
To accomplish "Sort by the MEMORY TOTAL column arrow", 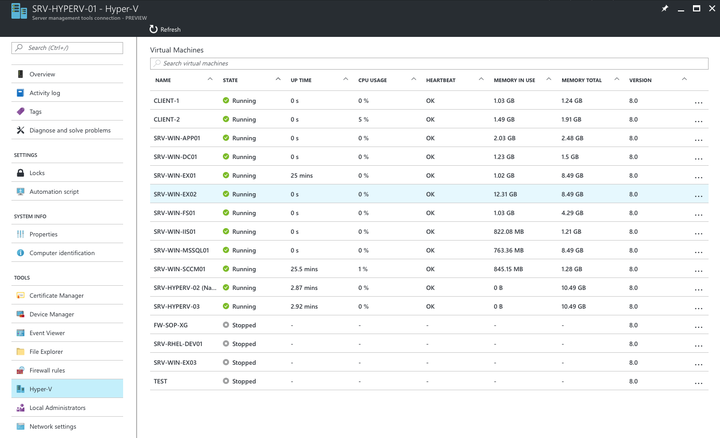I will tap(616, 79).
